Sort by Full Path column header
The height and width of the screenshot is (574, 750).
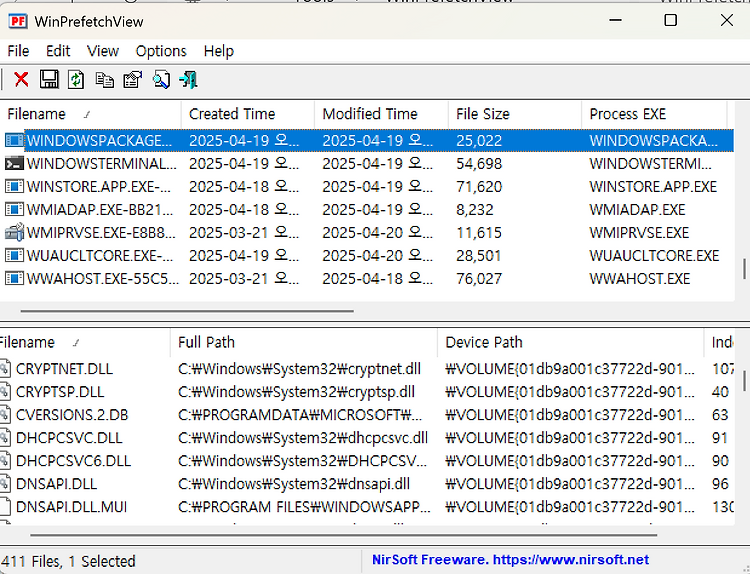(x=304, y=342)
